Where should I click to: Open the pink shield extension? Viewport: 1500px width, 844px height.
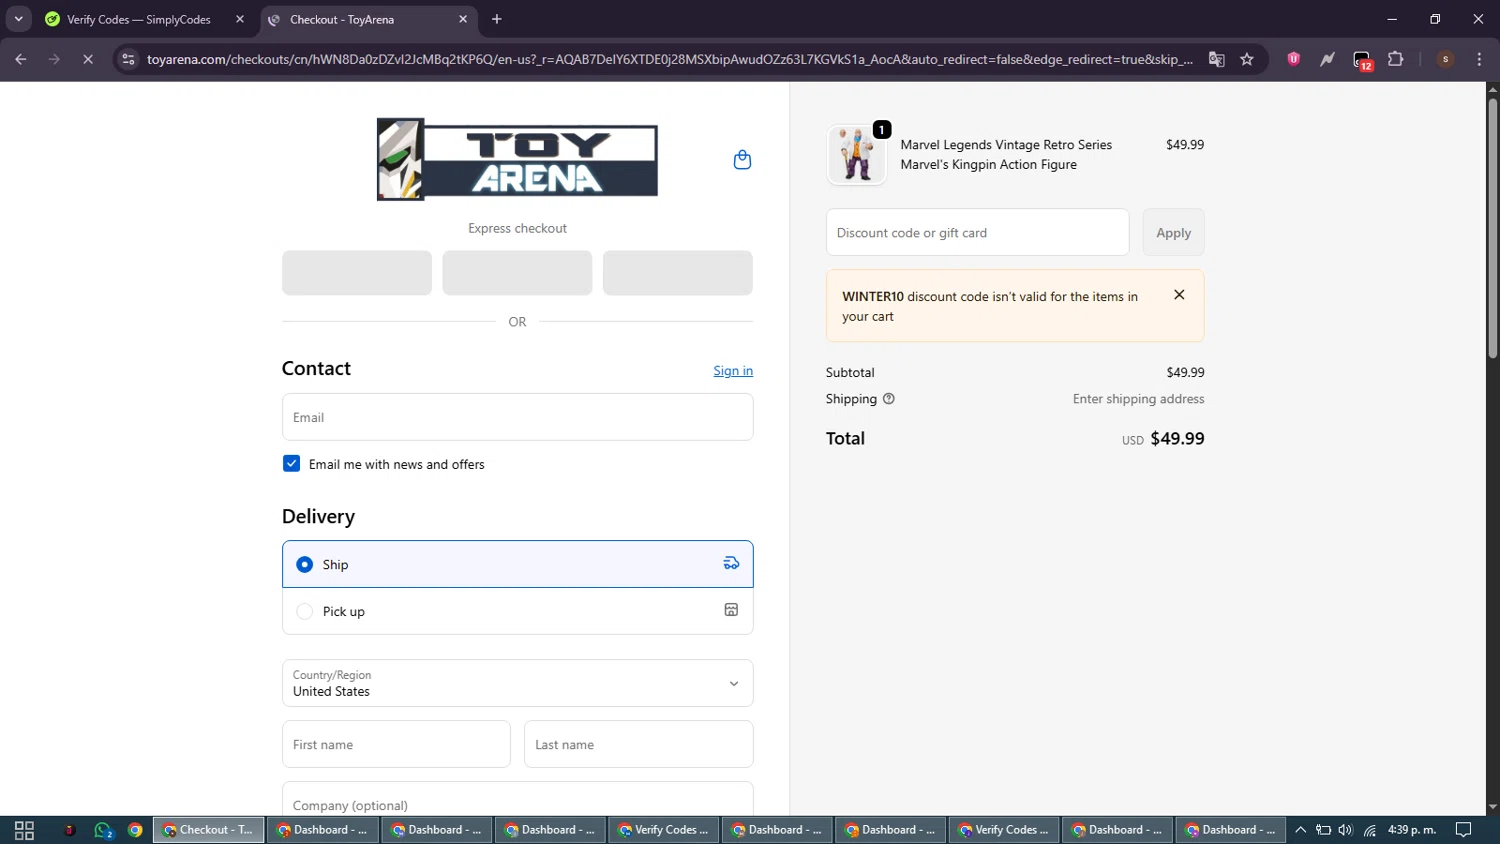coord(1293,59)
